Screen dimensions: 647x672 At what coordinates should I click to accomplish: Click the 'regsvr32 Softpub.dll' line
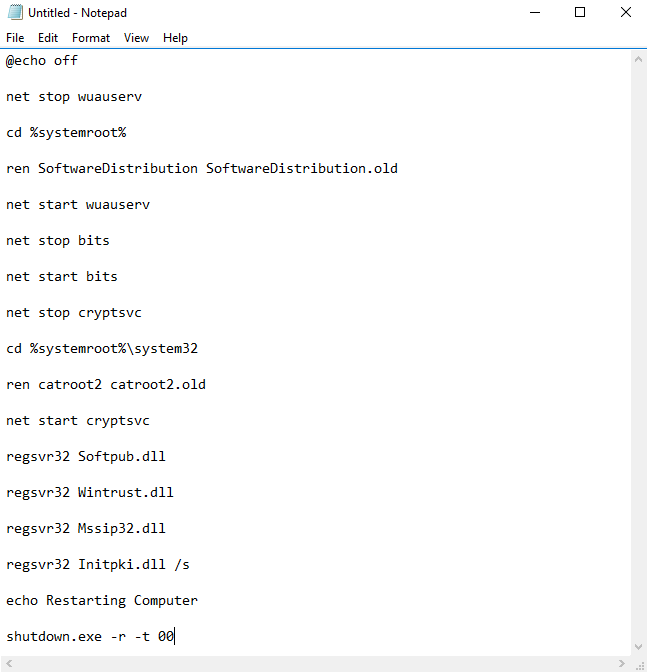pyautogui.click(x=86, y=456)
